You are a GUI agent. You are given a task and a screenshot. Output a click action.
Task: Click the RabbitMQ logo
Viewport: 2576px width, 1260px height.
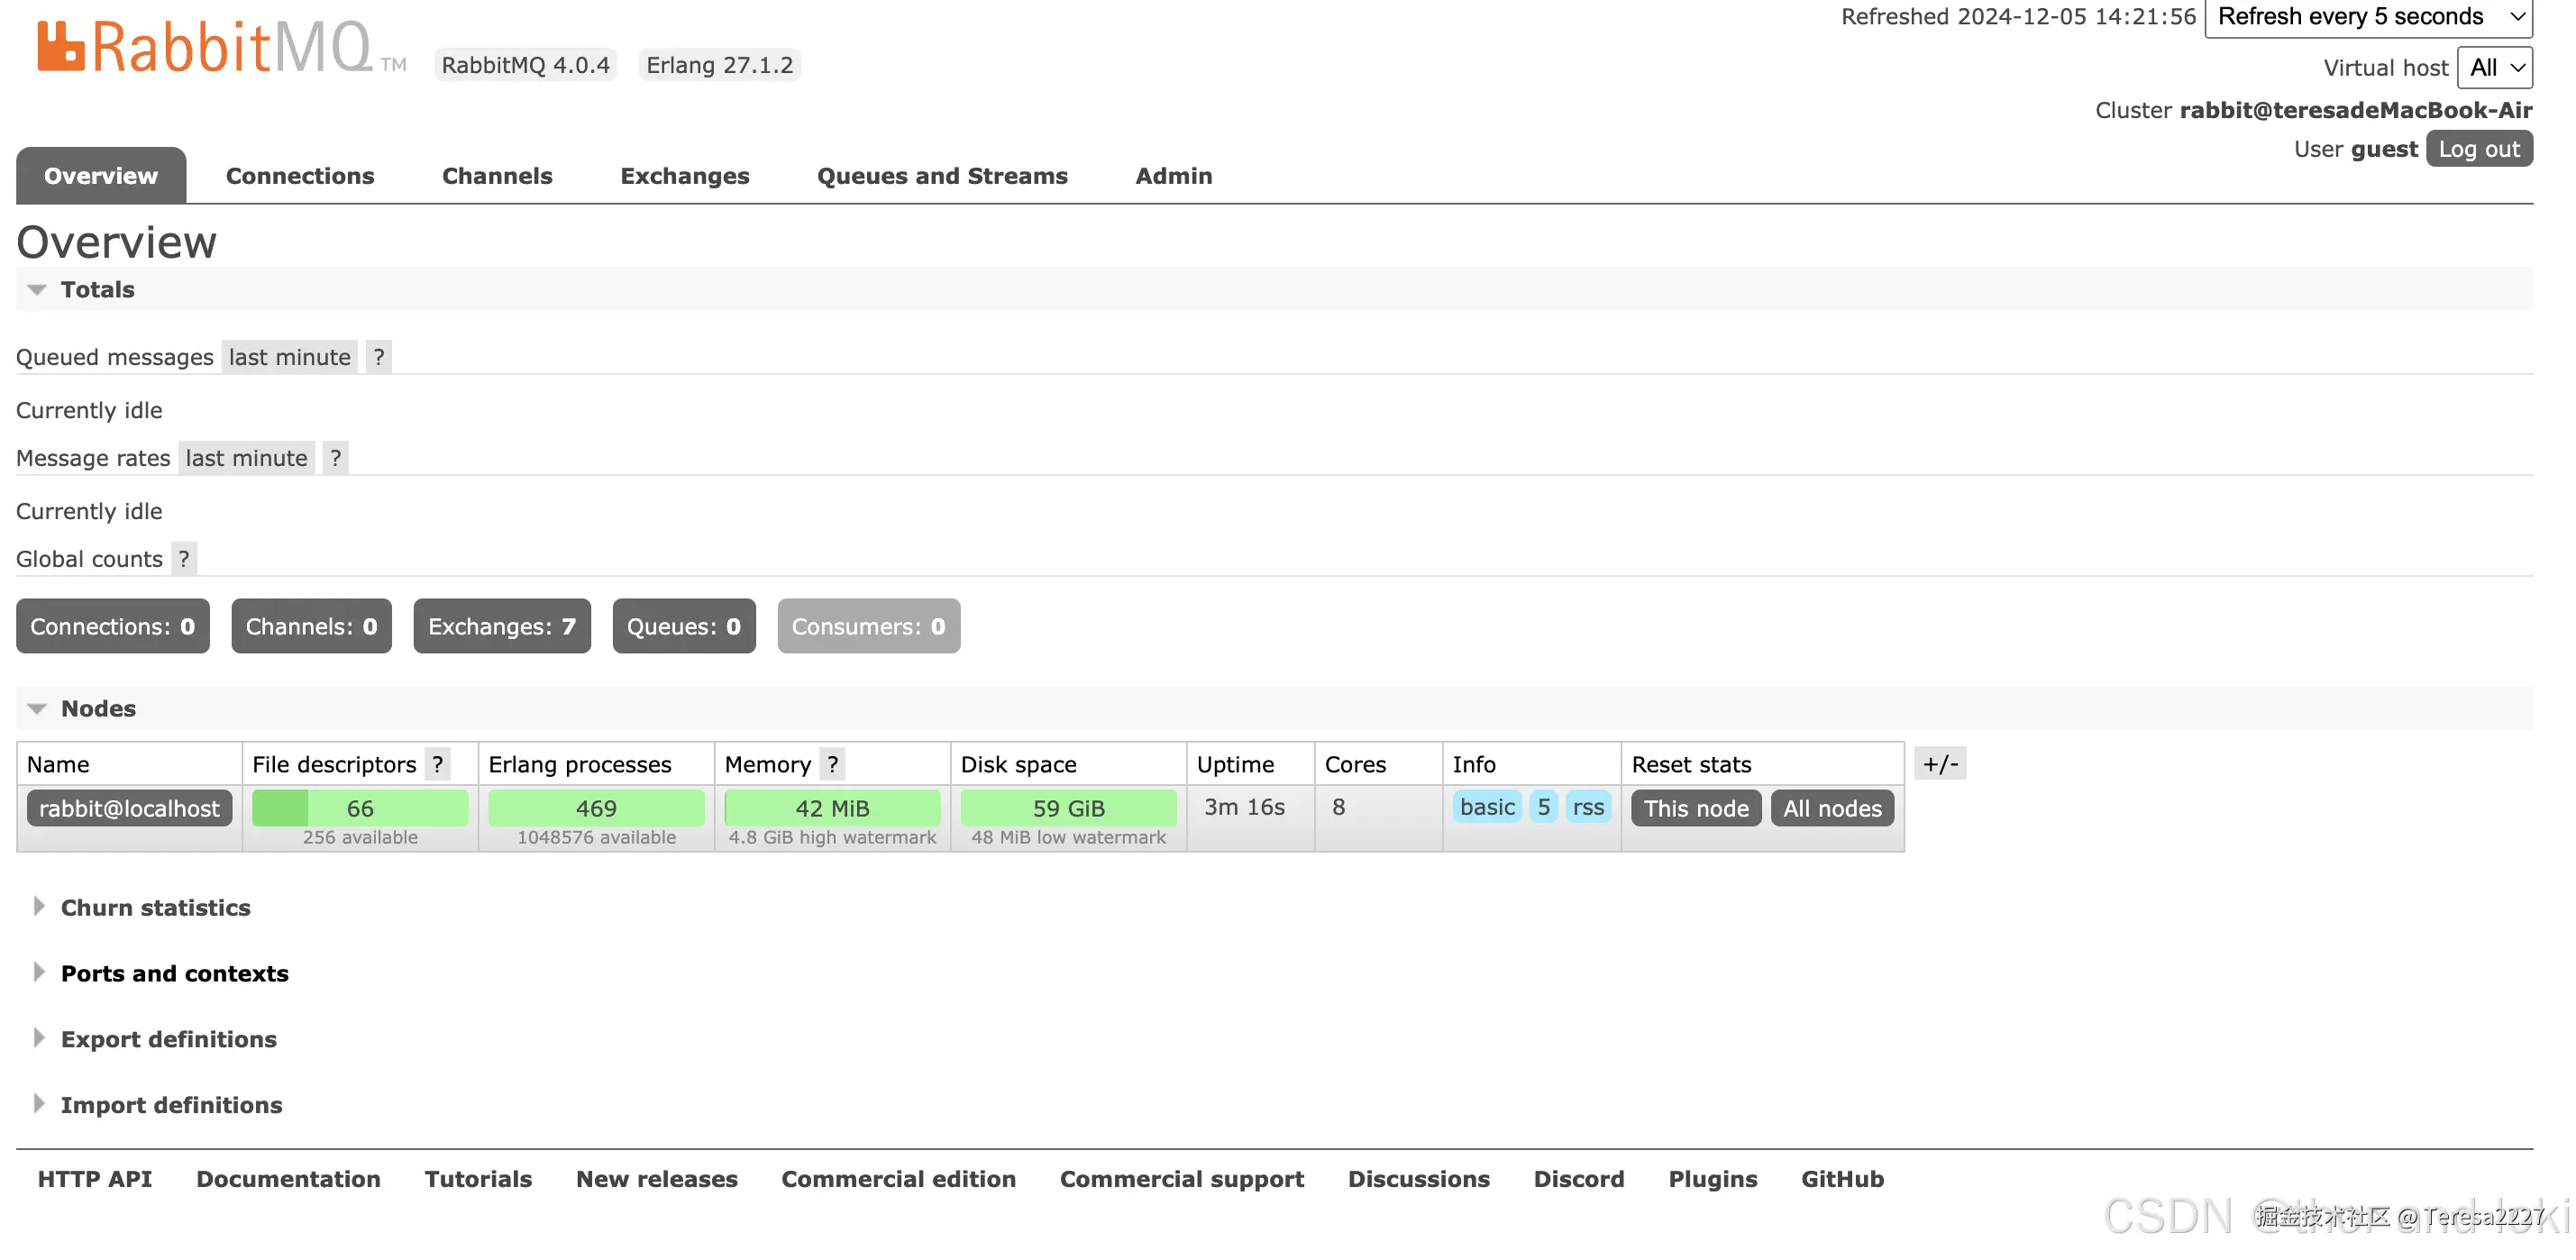pos(205,47)
